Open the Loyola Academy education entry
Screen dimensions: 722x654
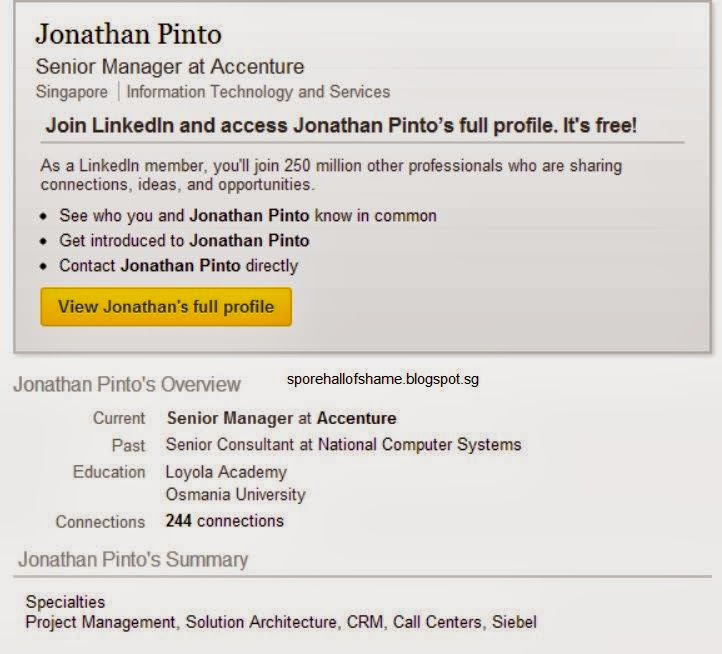(x=226, y=472)
